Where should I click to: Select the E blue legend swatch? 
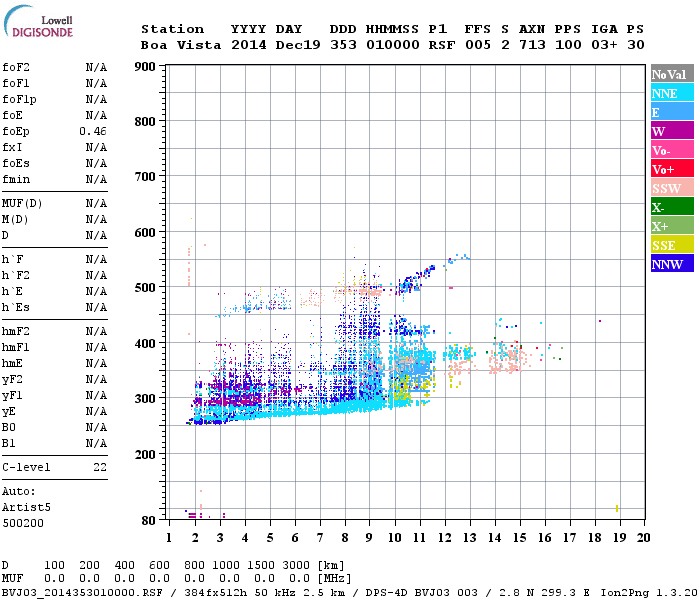[672, 112]
